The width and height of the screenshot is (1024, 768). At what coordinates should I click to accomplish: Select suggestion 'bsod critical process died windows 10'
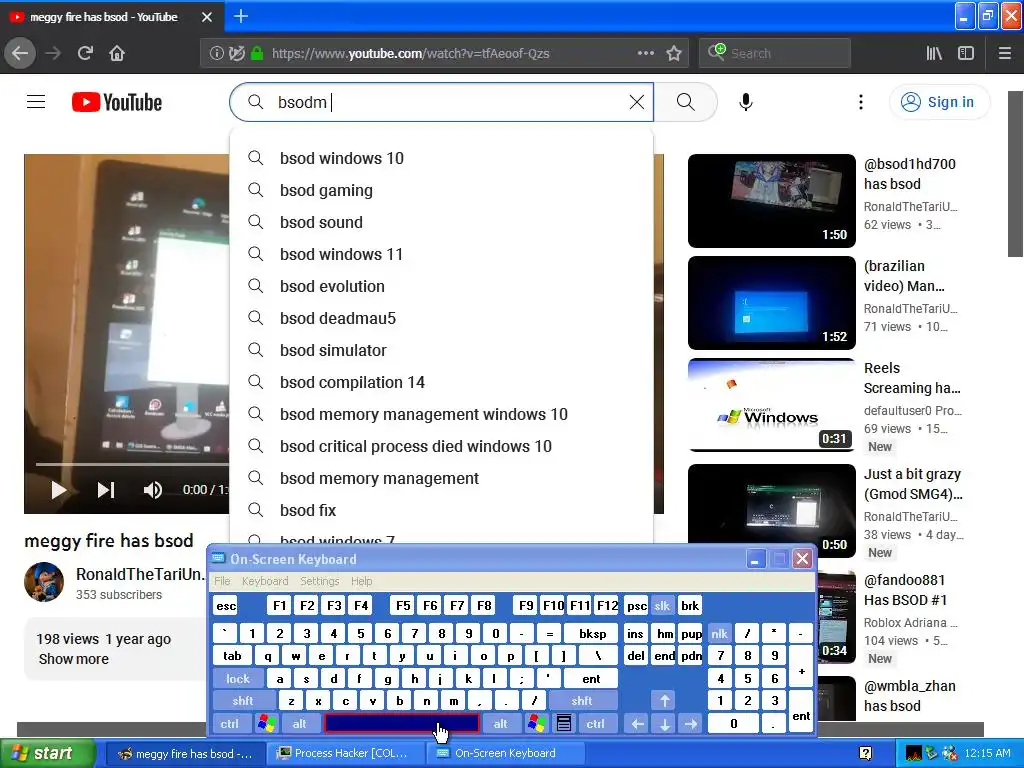pyautogui.click(x=441, y=446)
